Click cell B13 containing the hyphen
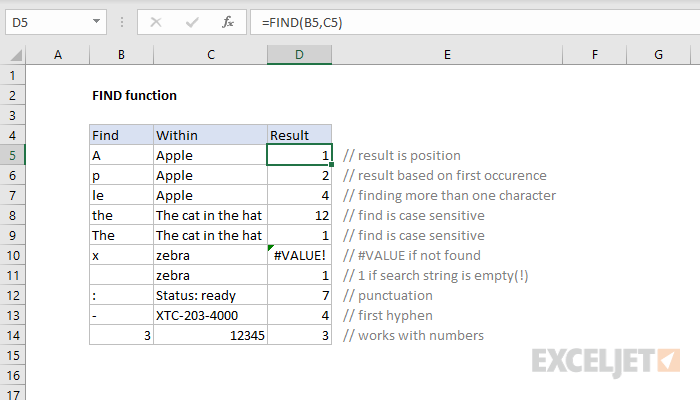Image resolution: width=700 pixels, height=400 pixels. 121,316
